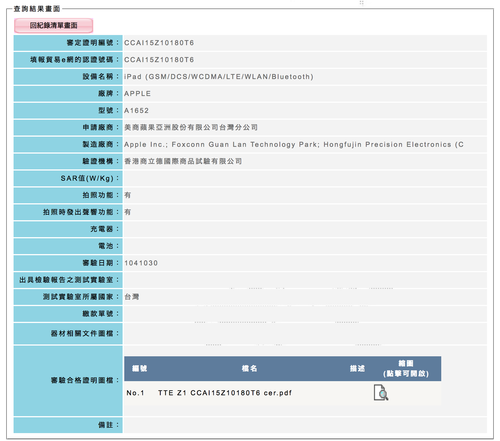Click the Apple Inc.; Foxconn manufacturer text

294,145
